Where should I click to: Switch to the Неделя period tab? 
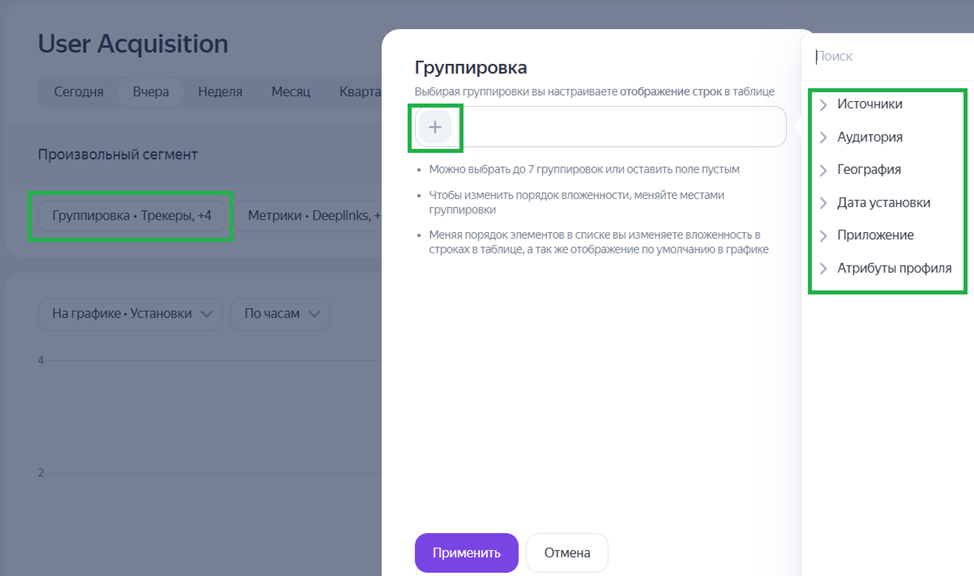point(220,91)
